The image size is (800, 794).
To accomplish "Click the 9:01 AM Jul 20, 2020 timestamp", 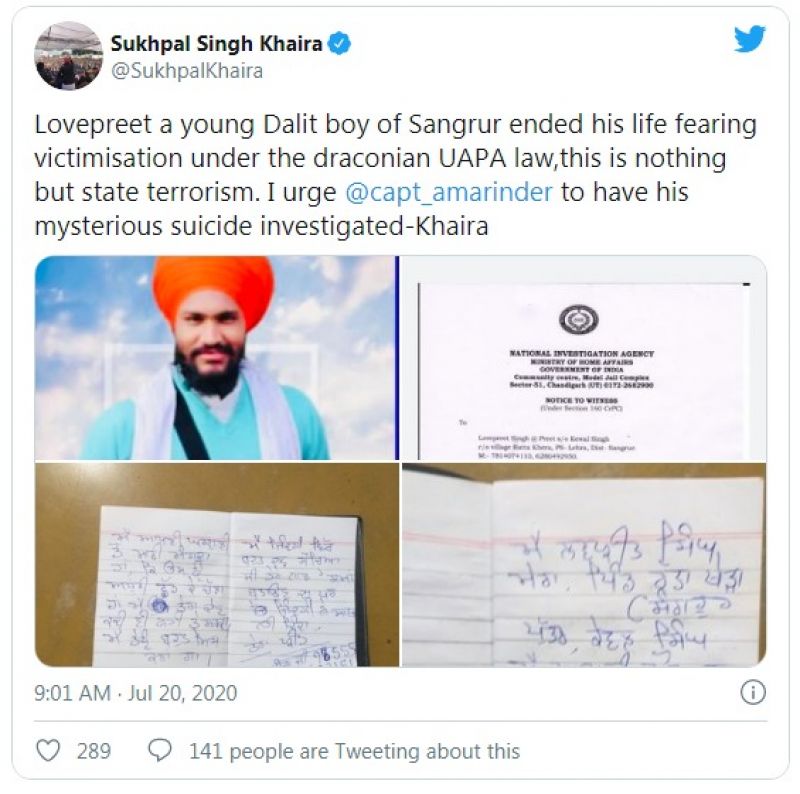I will click(x=136, y=693).
